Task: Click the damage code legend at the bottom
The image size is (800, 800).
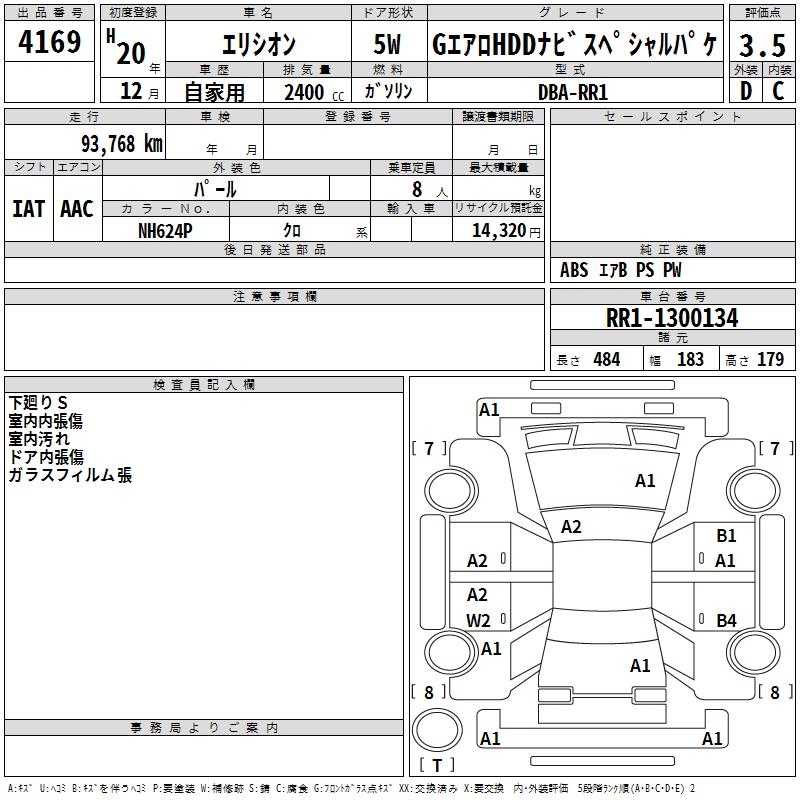Action: point(351,789)
